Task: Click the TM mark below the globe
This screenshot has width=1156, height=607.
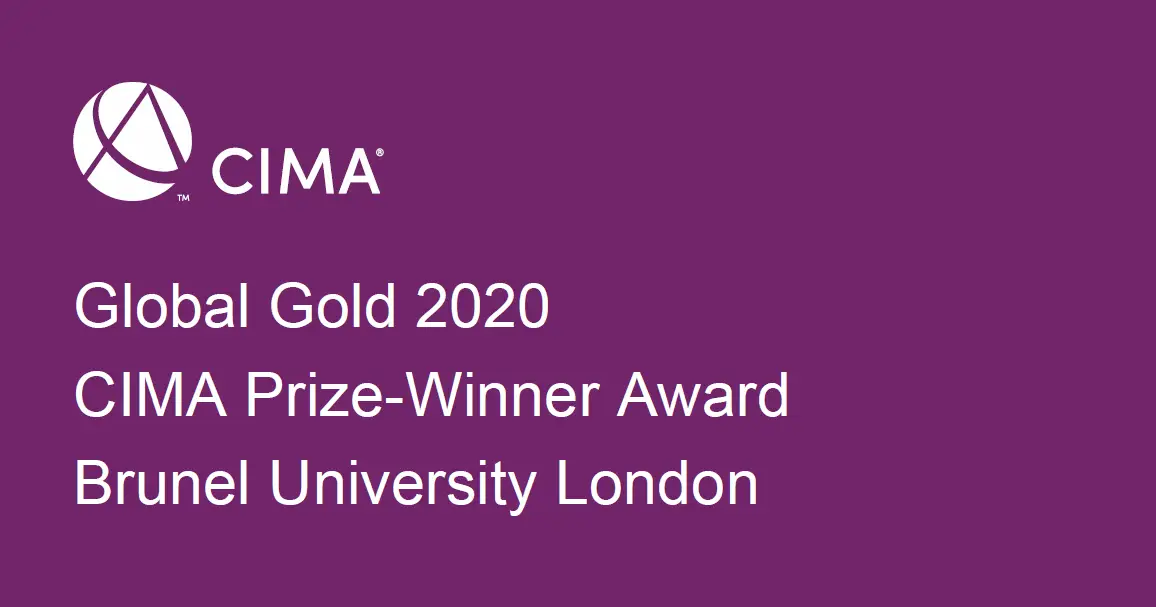Action: 183,199
